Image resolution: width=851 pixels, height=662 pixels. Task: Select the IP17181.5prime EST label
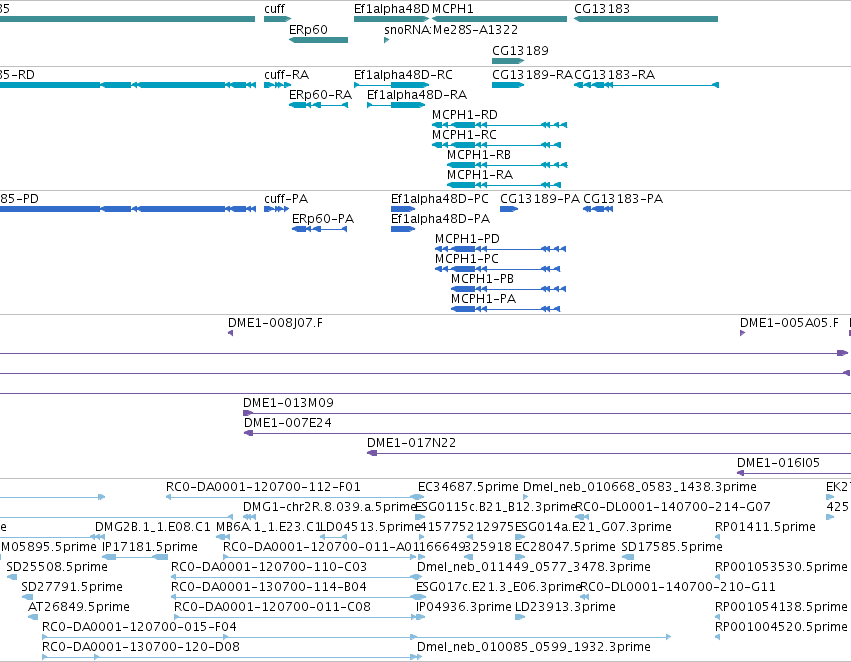coord(150,548)
